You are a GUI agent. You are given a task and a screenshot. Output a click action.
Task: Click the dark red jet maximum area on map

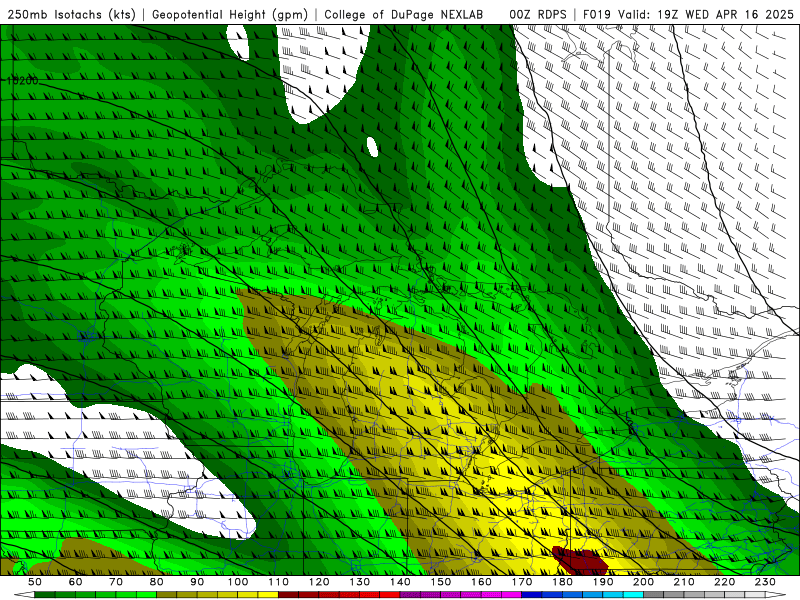[x=581, y=560]
